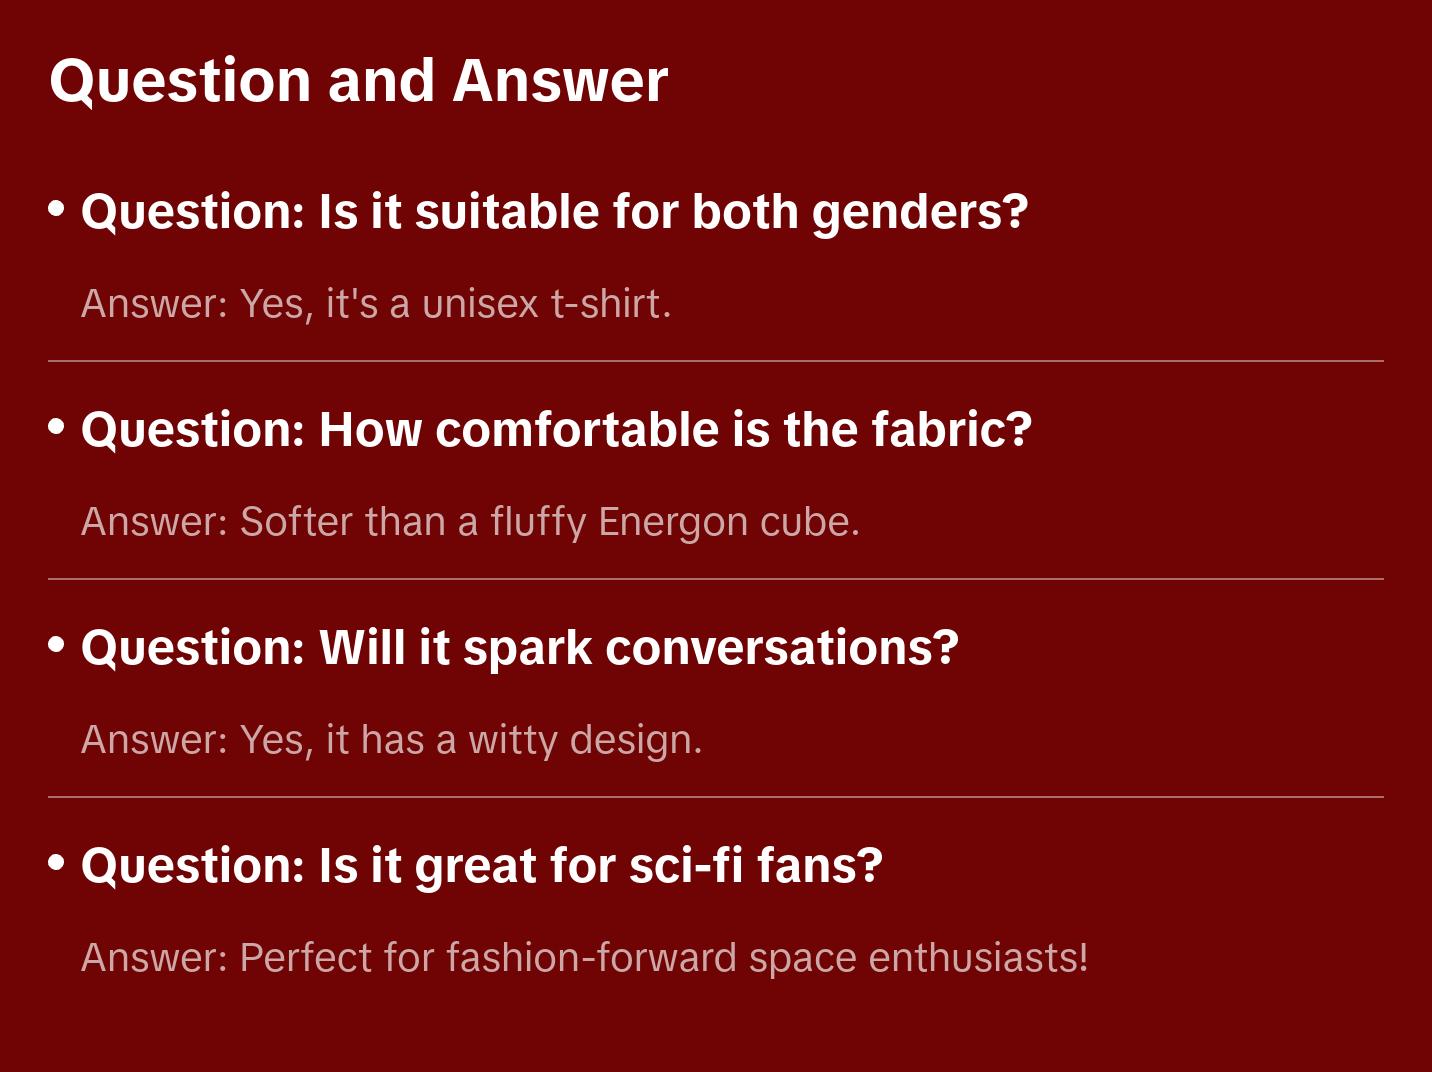Click the 'Question and Answer' heading
Screen dimensions: 1432x1072
(358, 81)
